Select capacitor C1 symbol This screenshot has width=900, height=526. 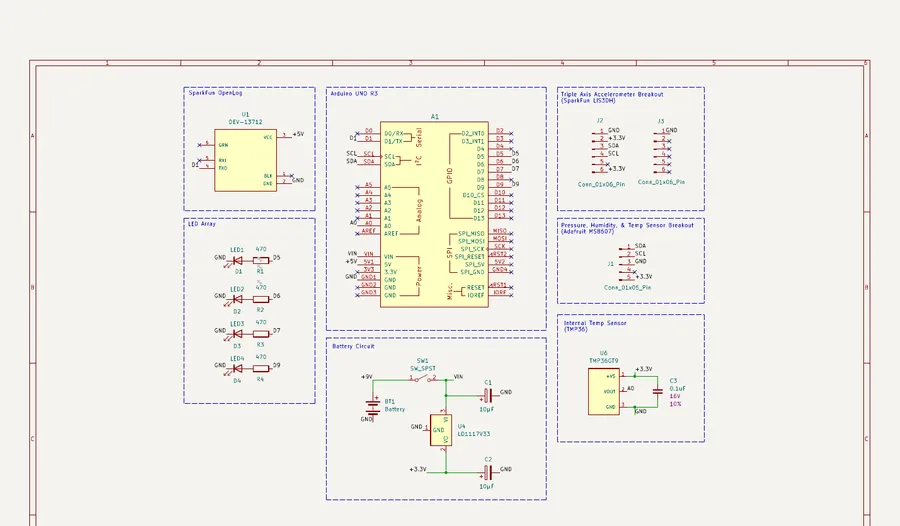point(487,396)
